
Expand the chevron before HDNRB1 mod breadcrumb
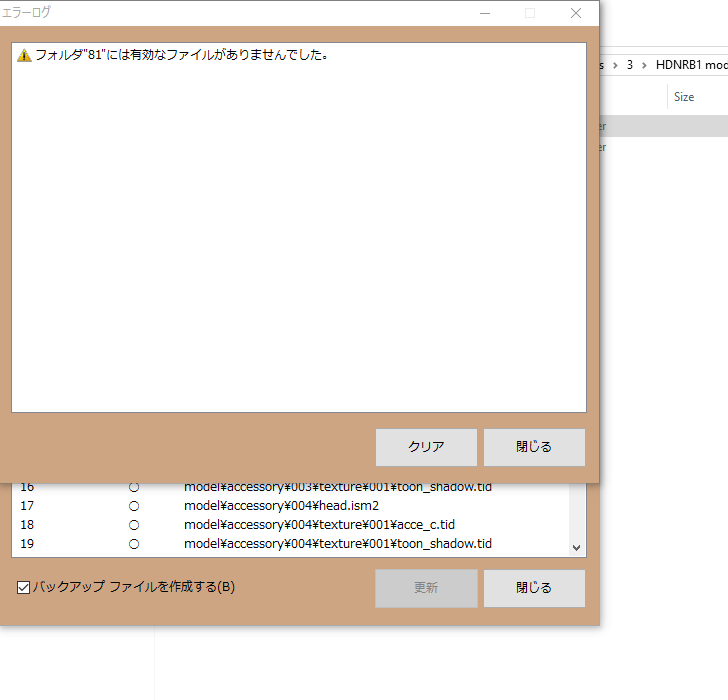(643, 64)
